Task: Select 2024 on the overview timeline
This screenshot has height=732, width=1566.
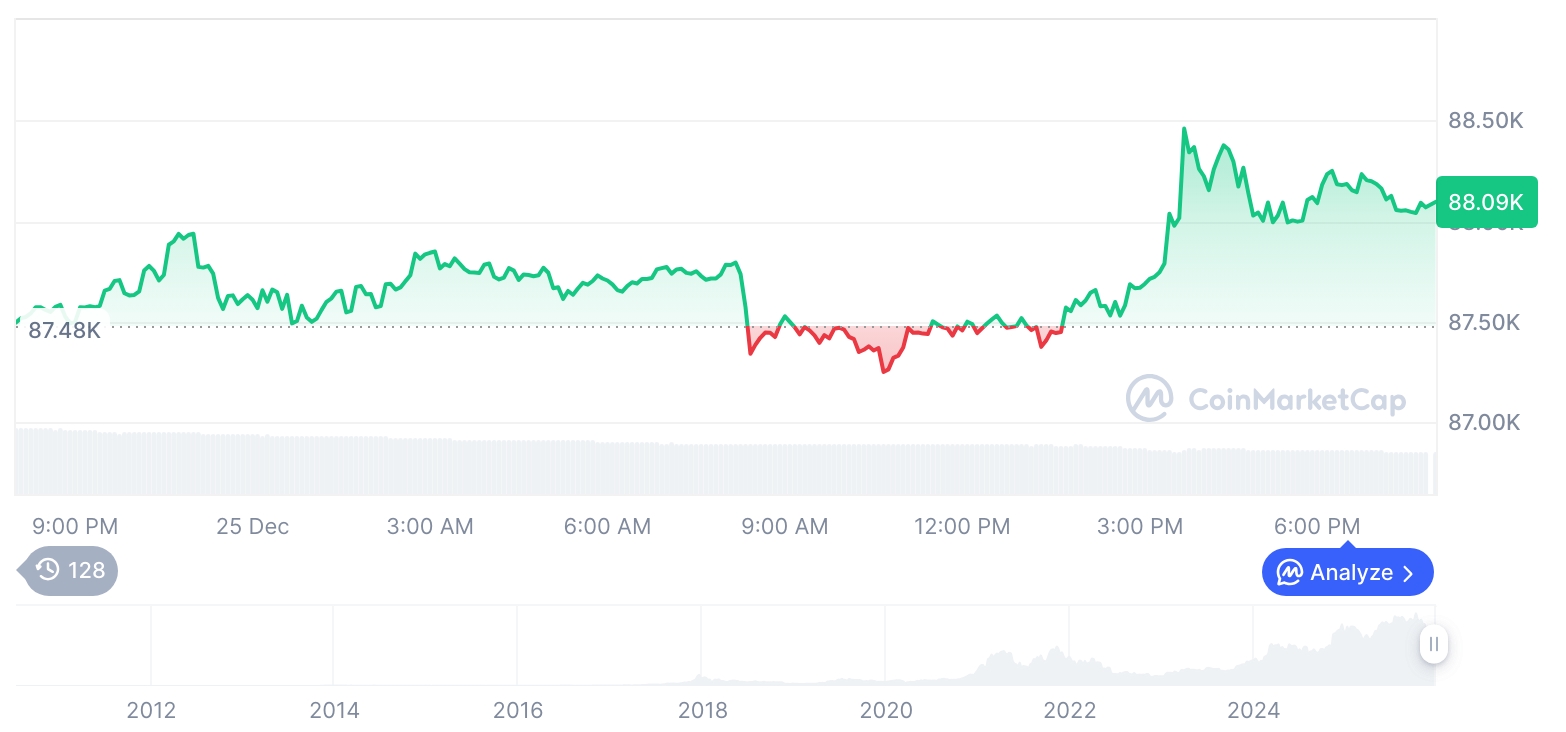Action: pyautogui.click(x=1253, y=710)
